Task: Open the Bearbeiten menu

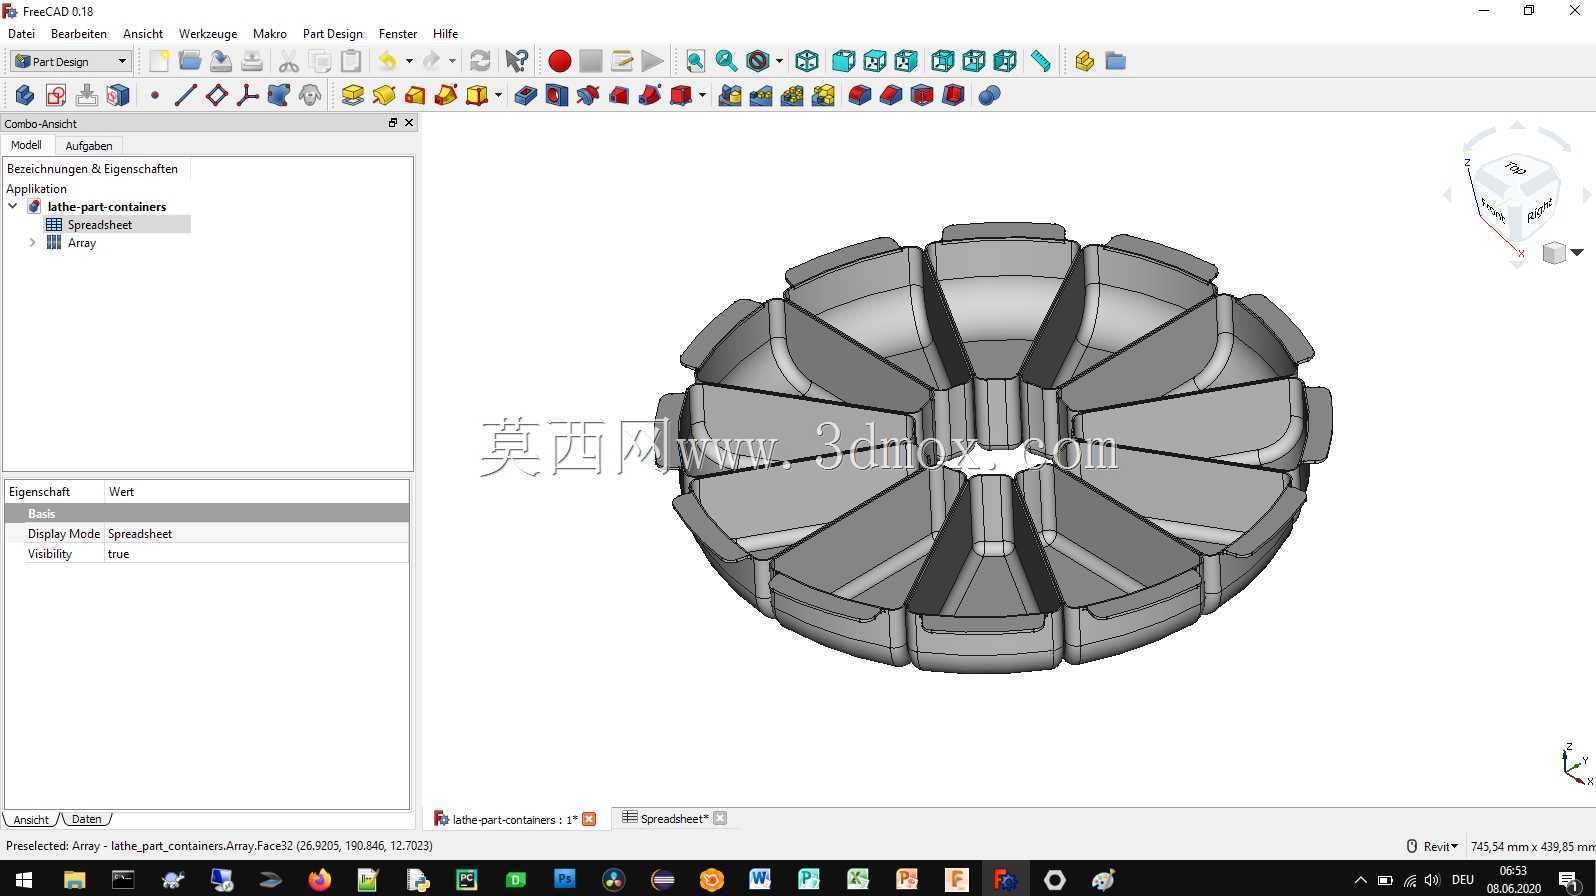Action: [x=79, y=33]
